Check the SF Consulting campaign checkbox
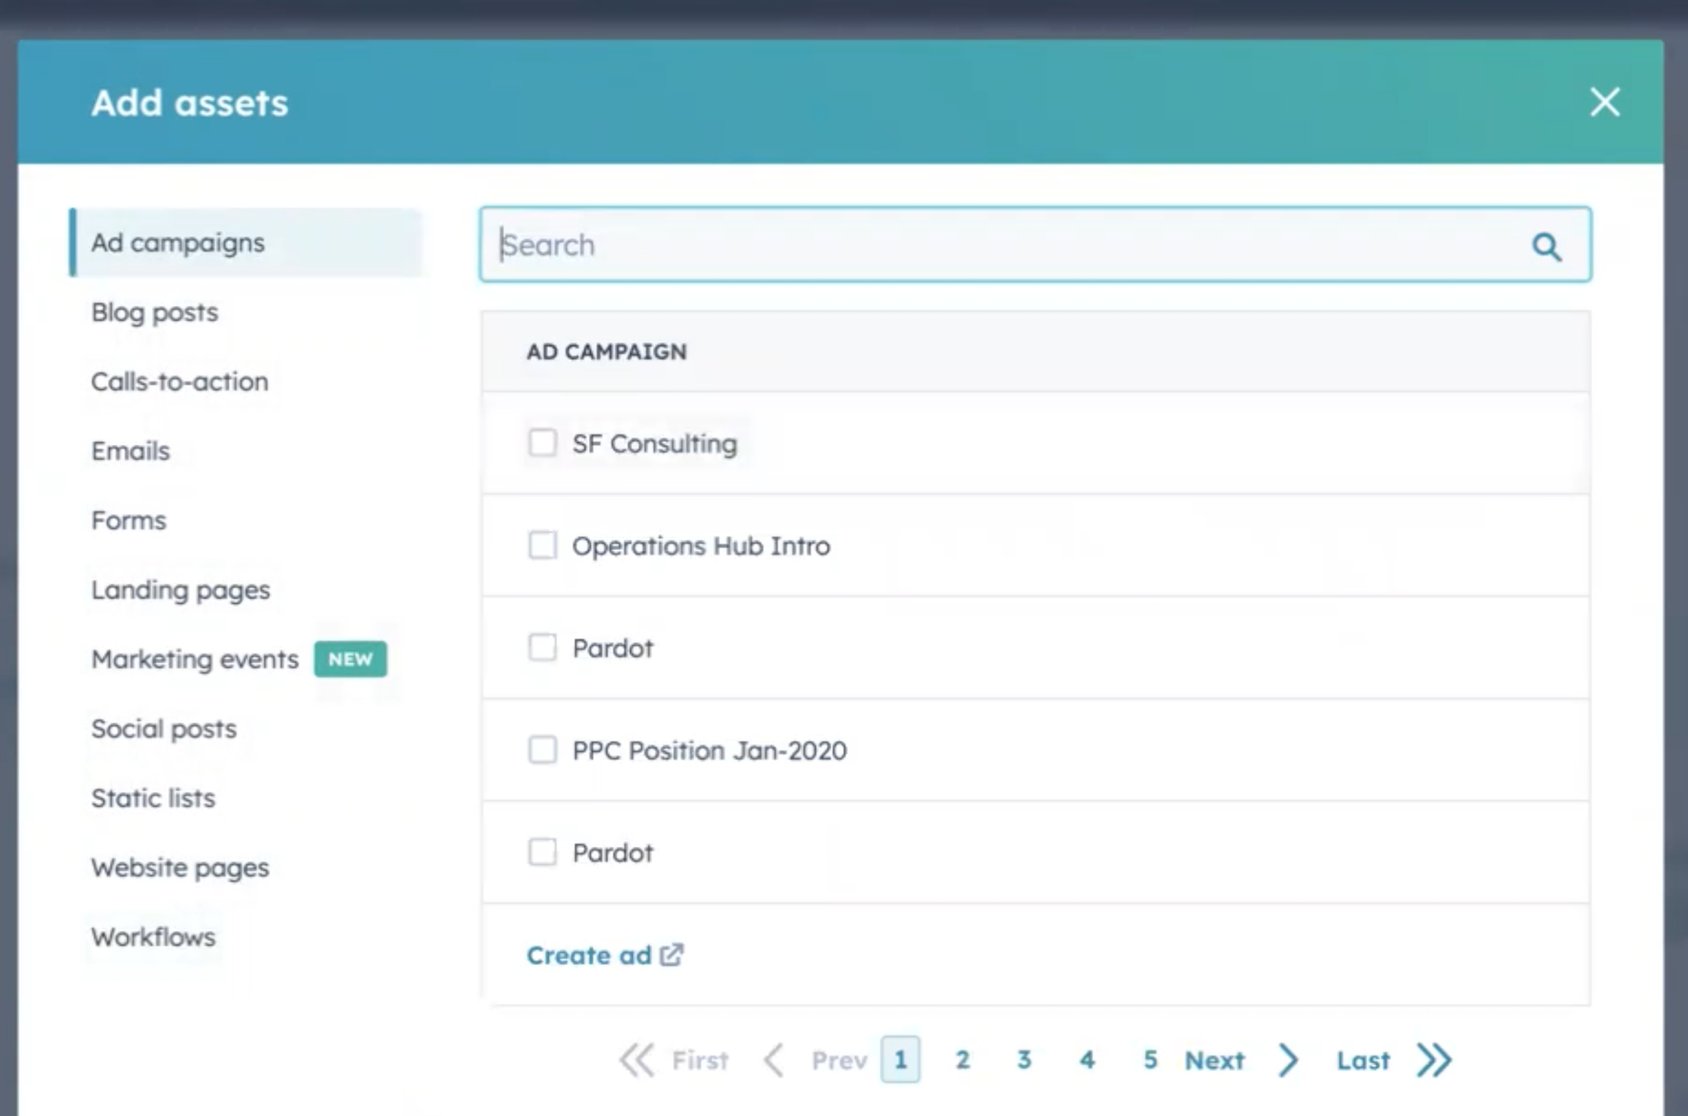Viewport: 1688px width, 1116px height. pyautogui.click(x=543, y=442)
